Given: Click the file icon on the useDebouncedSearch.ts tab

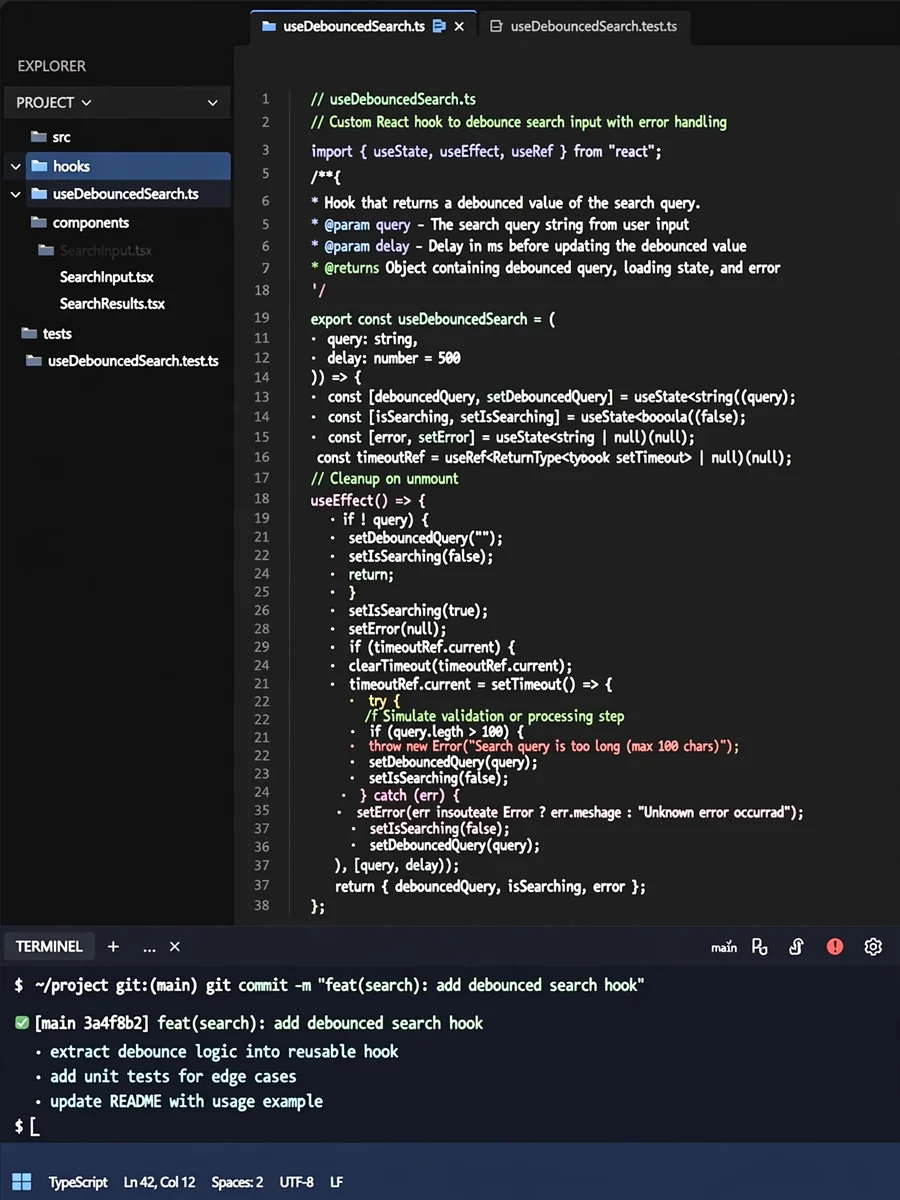Looking at the screenshot, I should (268, 27).
